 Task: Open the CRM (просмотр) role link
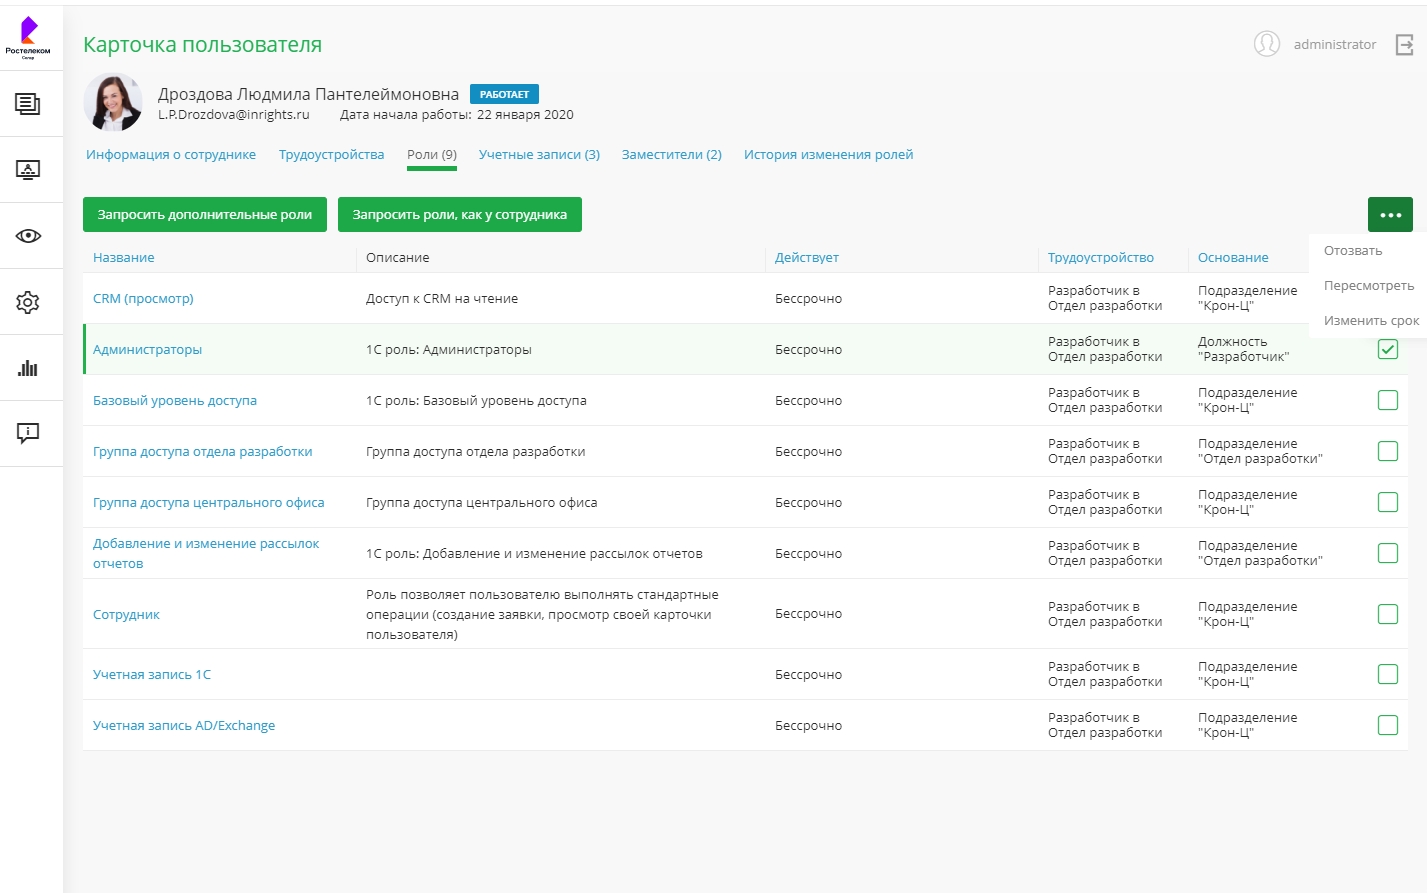[143, 299]
